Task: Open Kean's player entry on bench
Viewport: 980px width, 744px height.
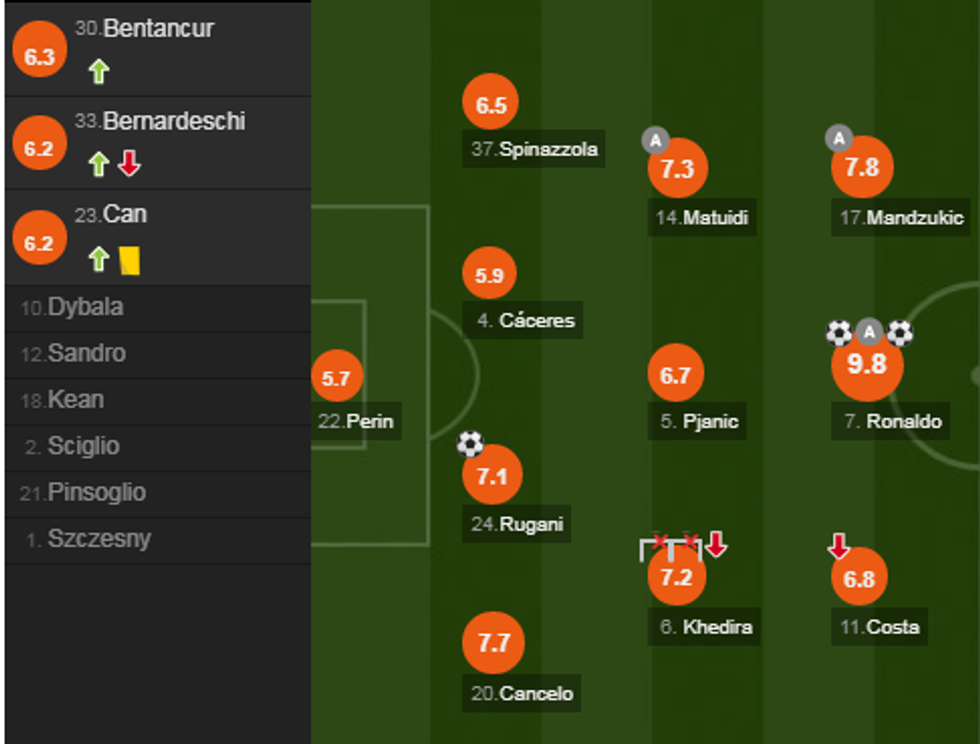Action: [75, 400]
